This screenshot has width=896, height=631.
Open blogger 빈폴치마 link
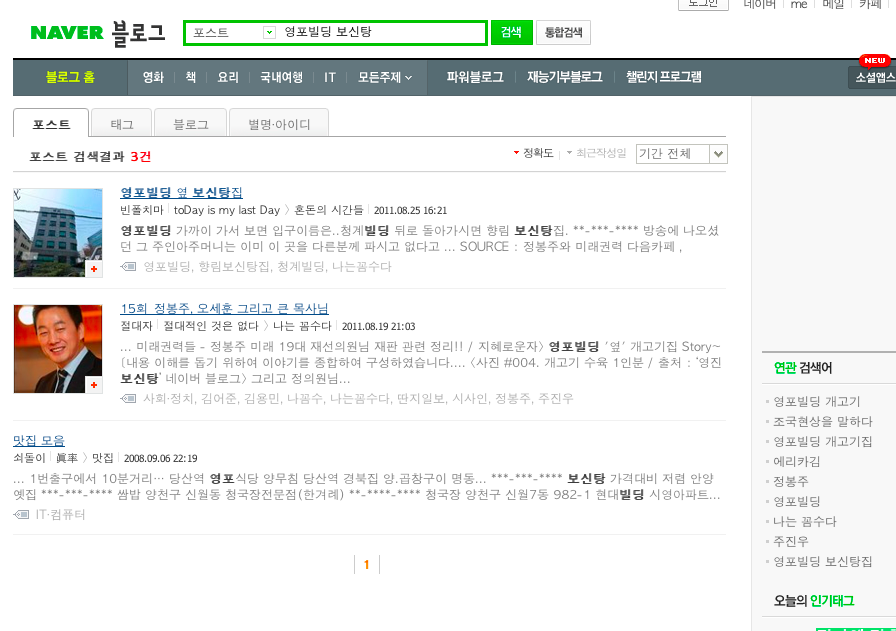point(142,210)
